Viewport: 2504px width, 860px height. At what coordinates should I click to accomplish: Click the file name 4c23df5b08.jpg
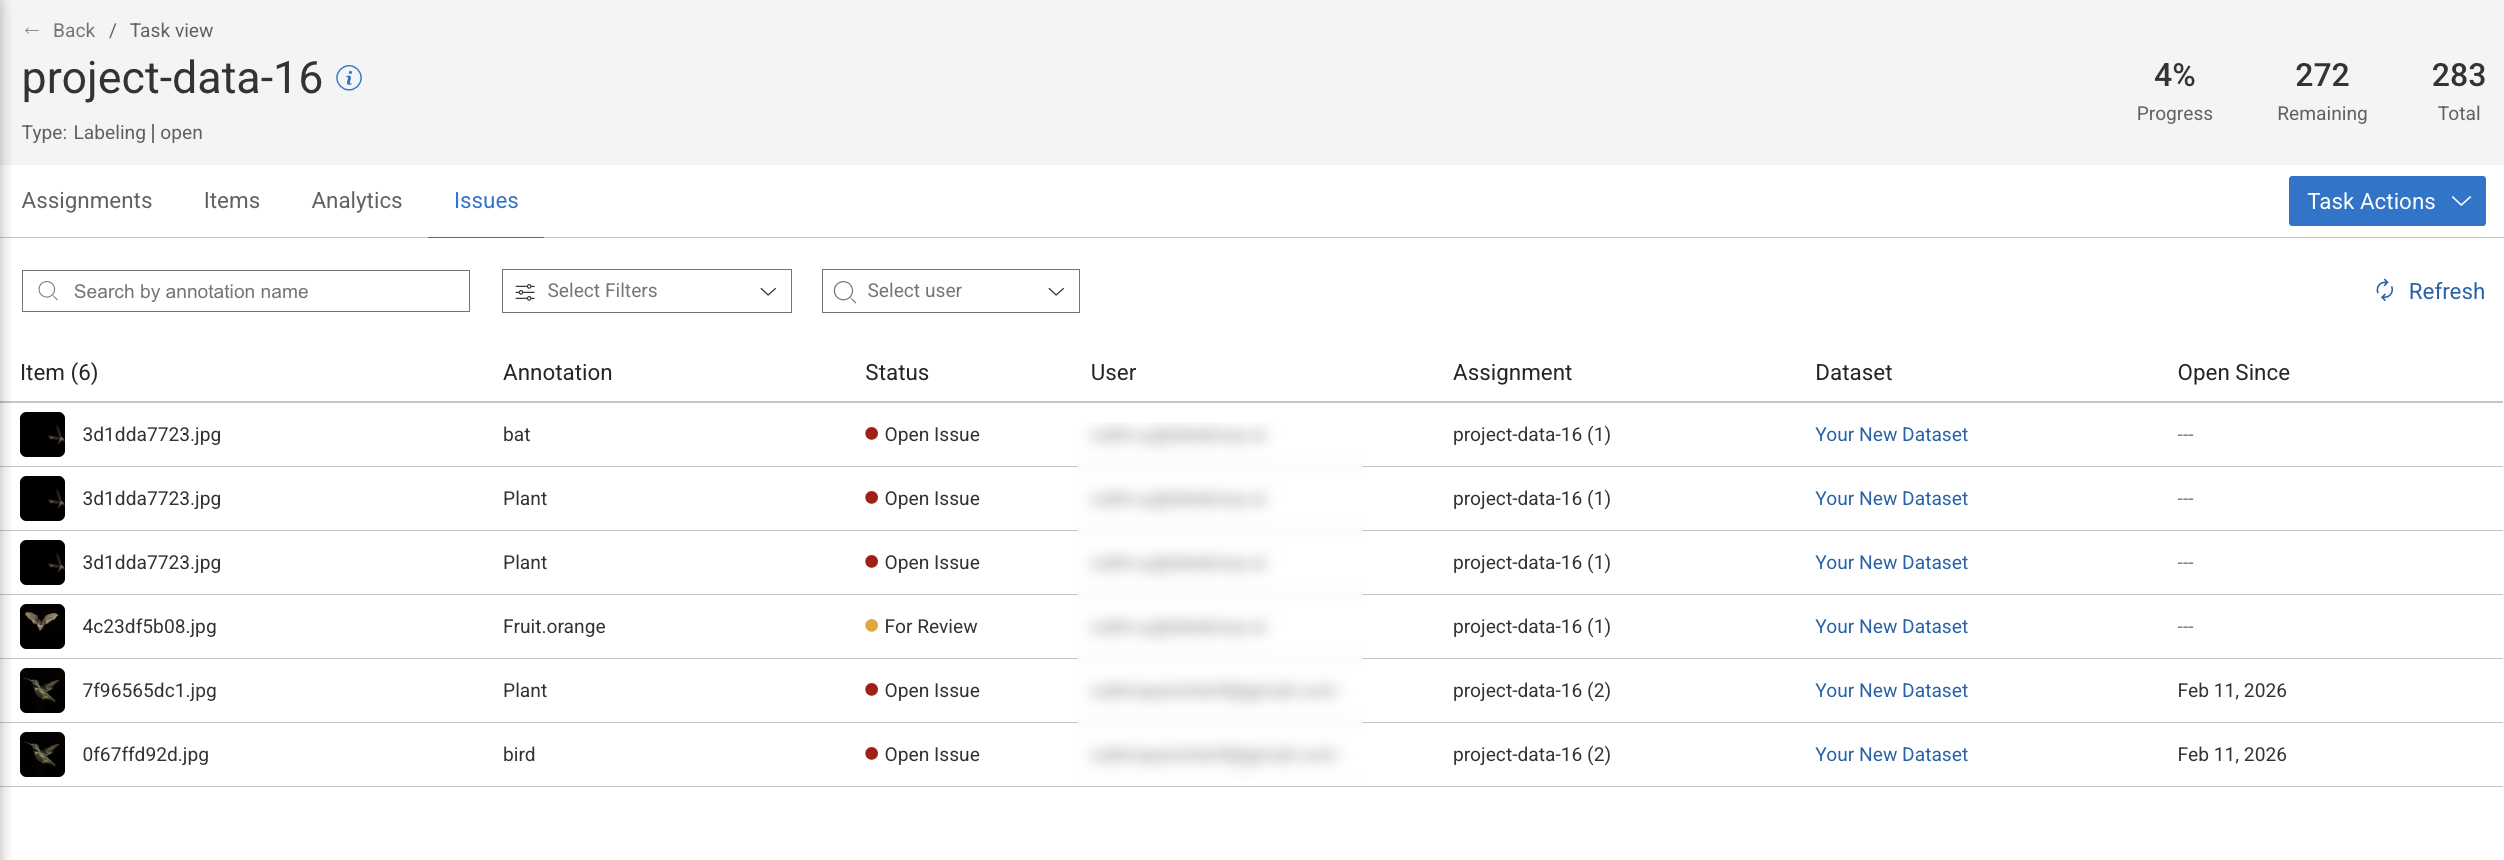149,627
